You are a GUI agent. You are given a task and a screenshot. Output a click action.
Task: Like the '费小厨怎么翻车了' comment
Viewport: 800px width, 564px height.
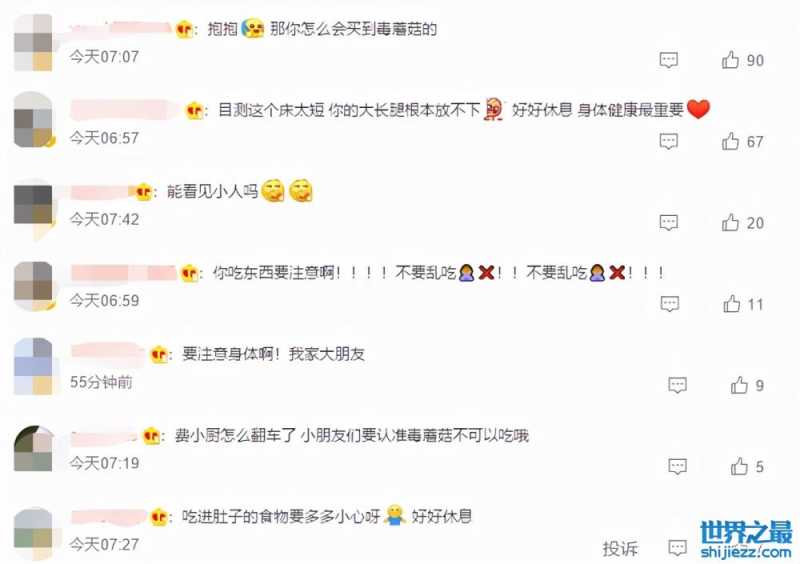[x=739, y=467]
